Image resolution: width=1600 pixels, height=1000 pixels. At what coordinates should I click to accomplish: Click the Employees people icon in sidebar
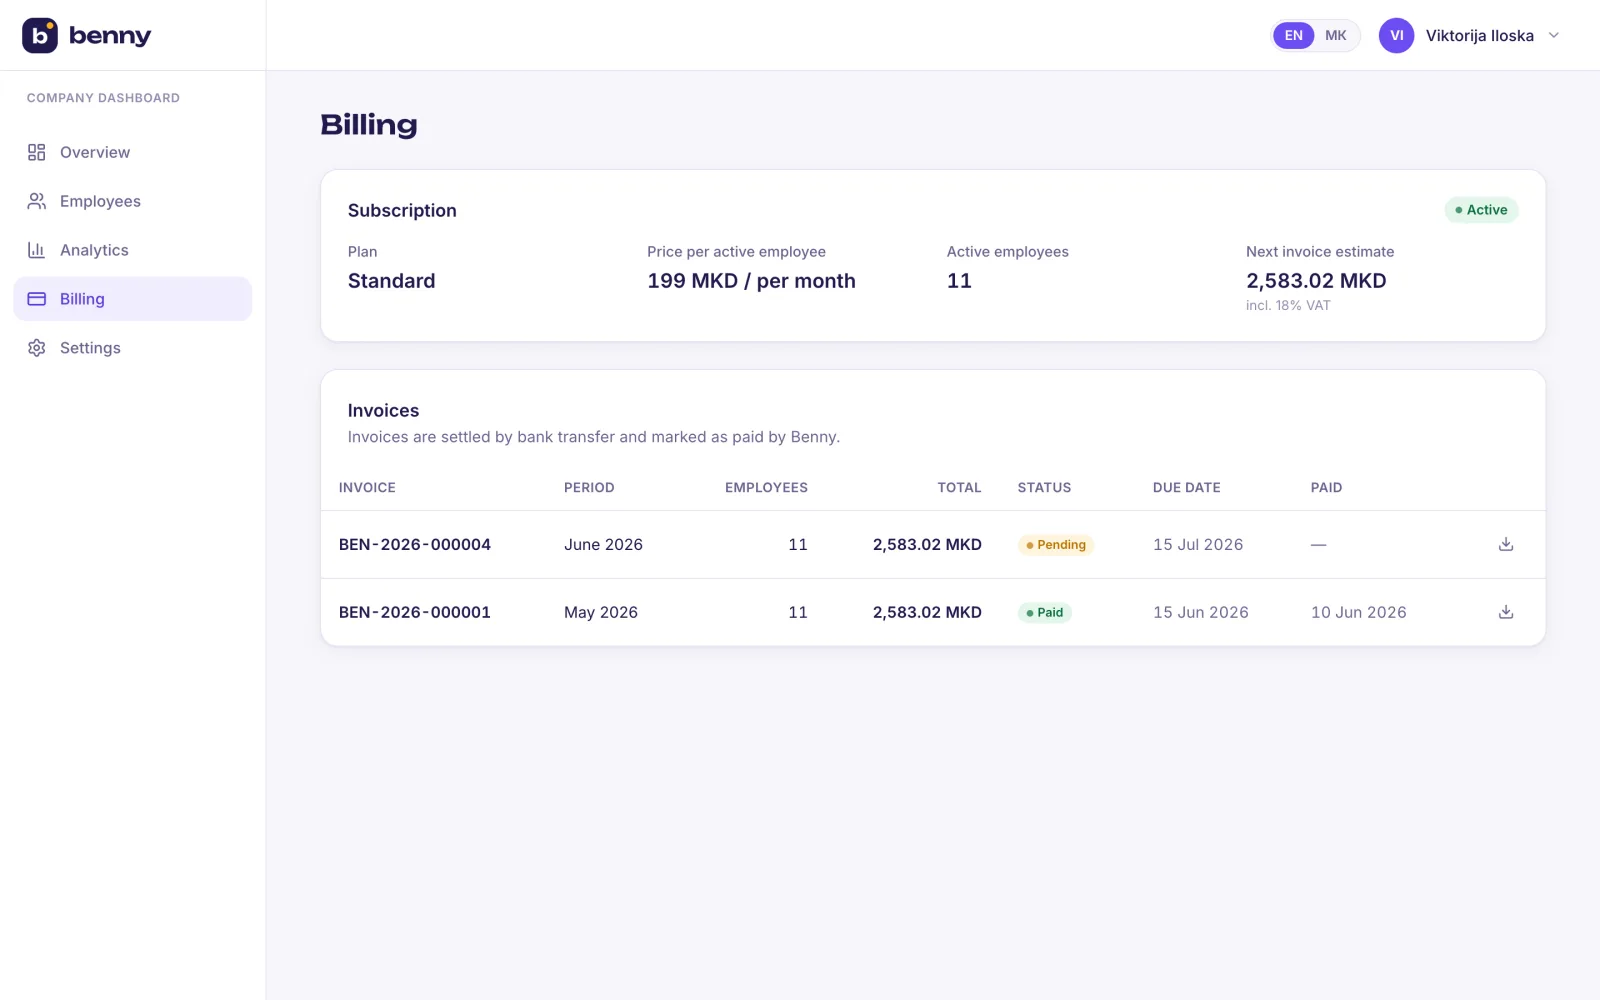coord(37,201)
